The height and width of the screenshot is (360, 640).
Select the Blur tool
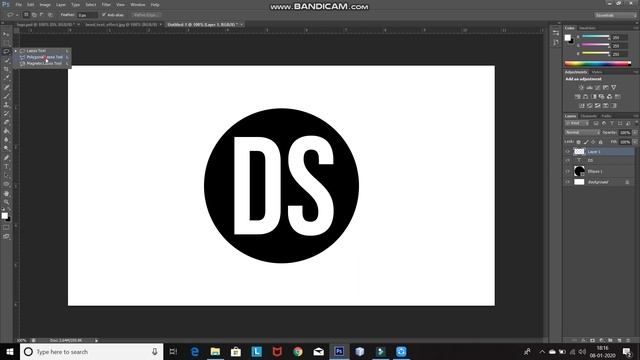coord(6,140)
